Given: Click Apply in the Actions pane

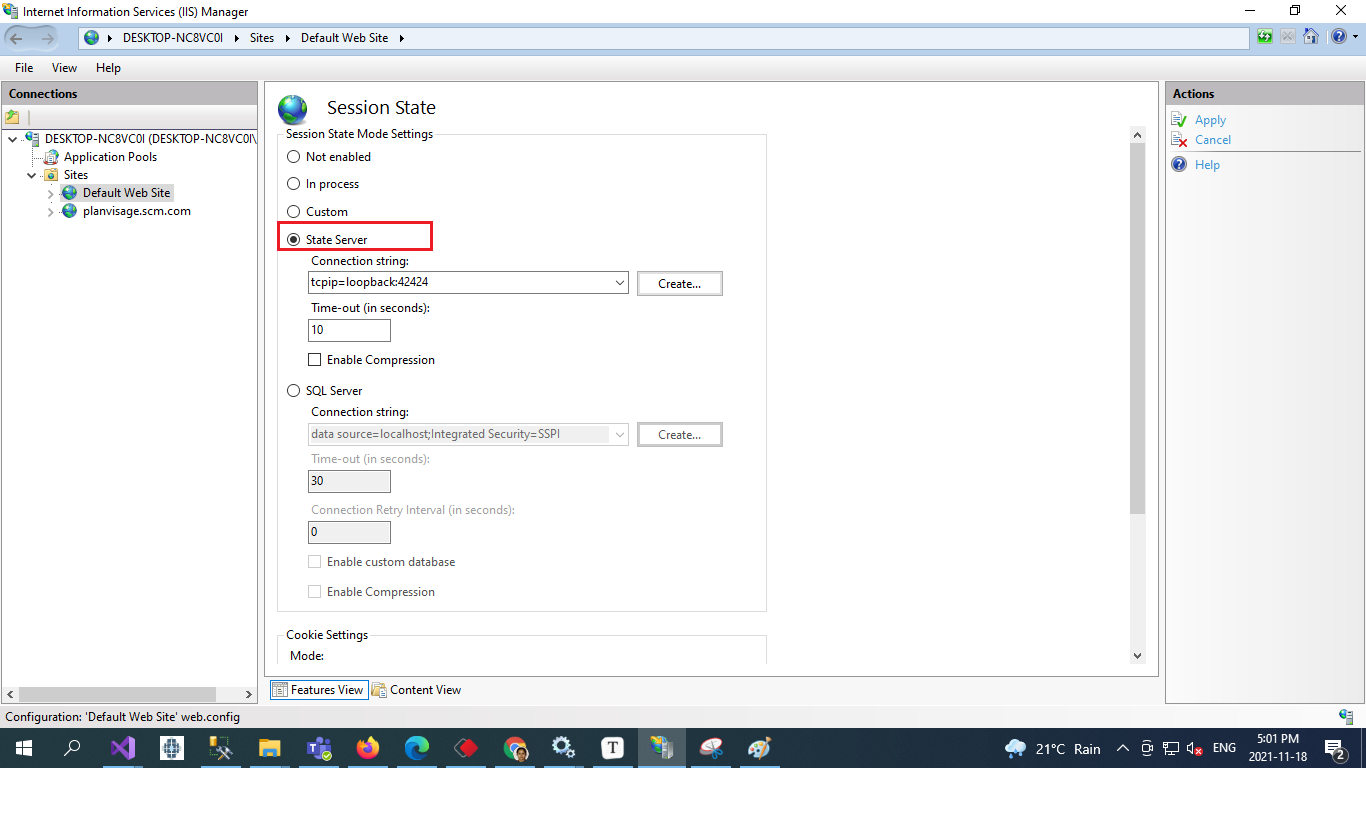Looking at the screenshot, I should tap(1210, 120).
